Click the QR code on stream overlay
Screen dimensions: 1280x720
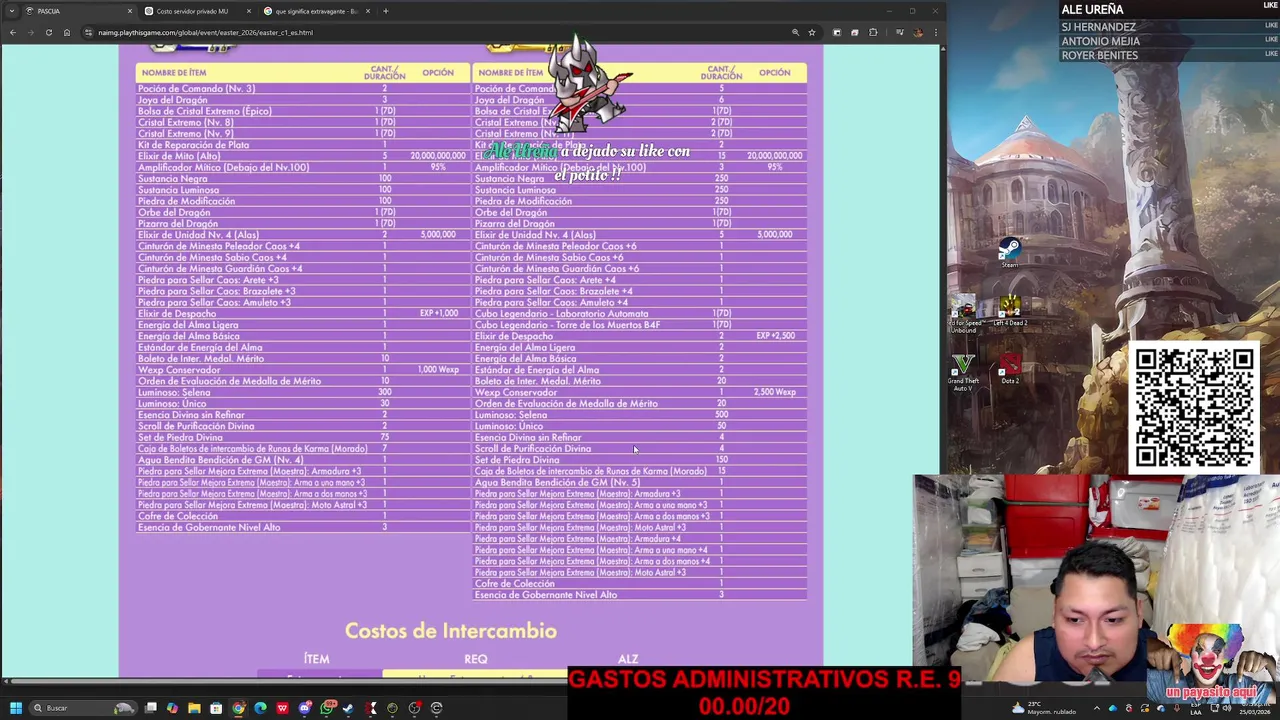1194,408
